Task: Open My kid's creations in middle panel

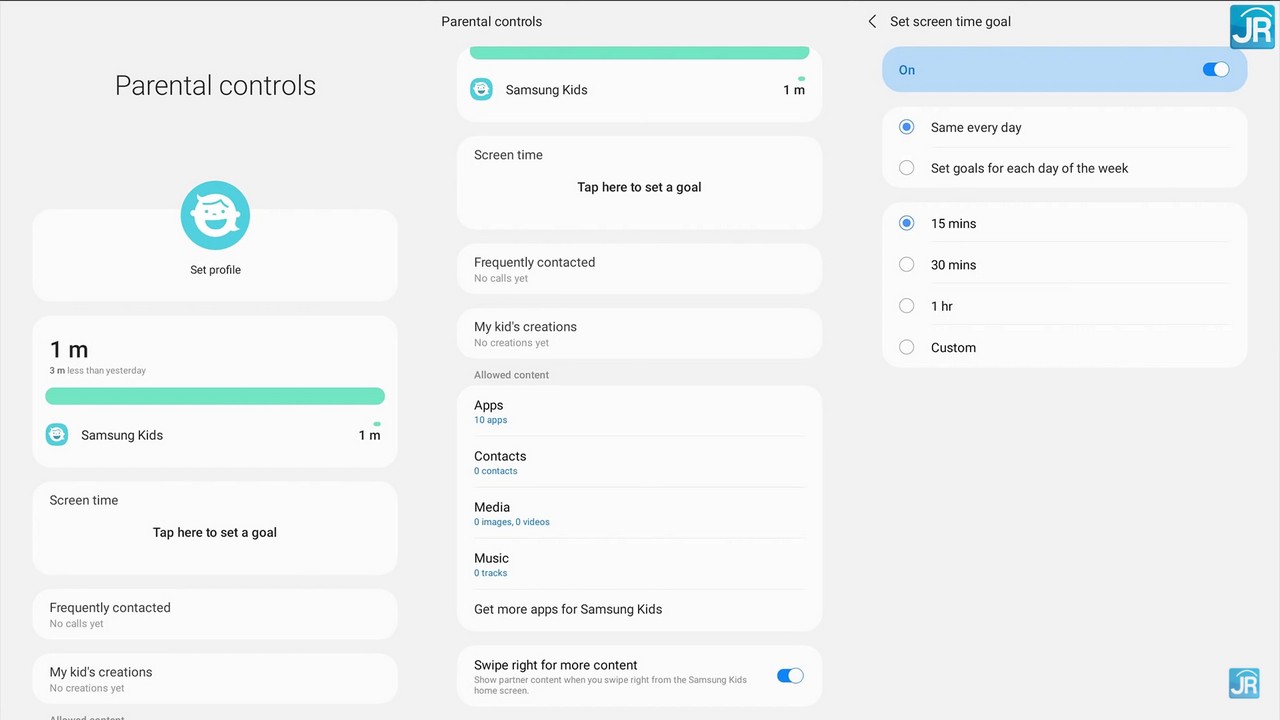Action: [639, 333]
